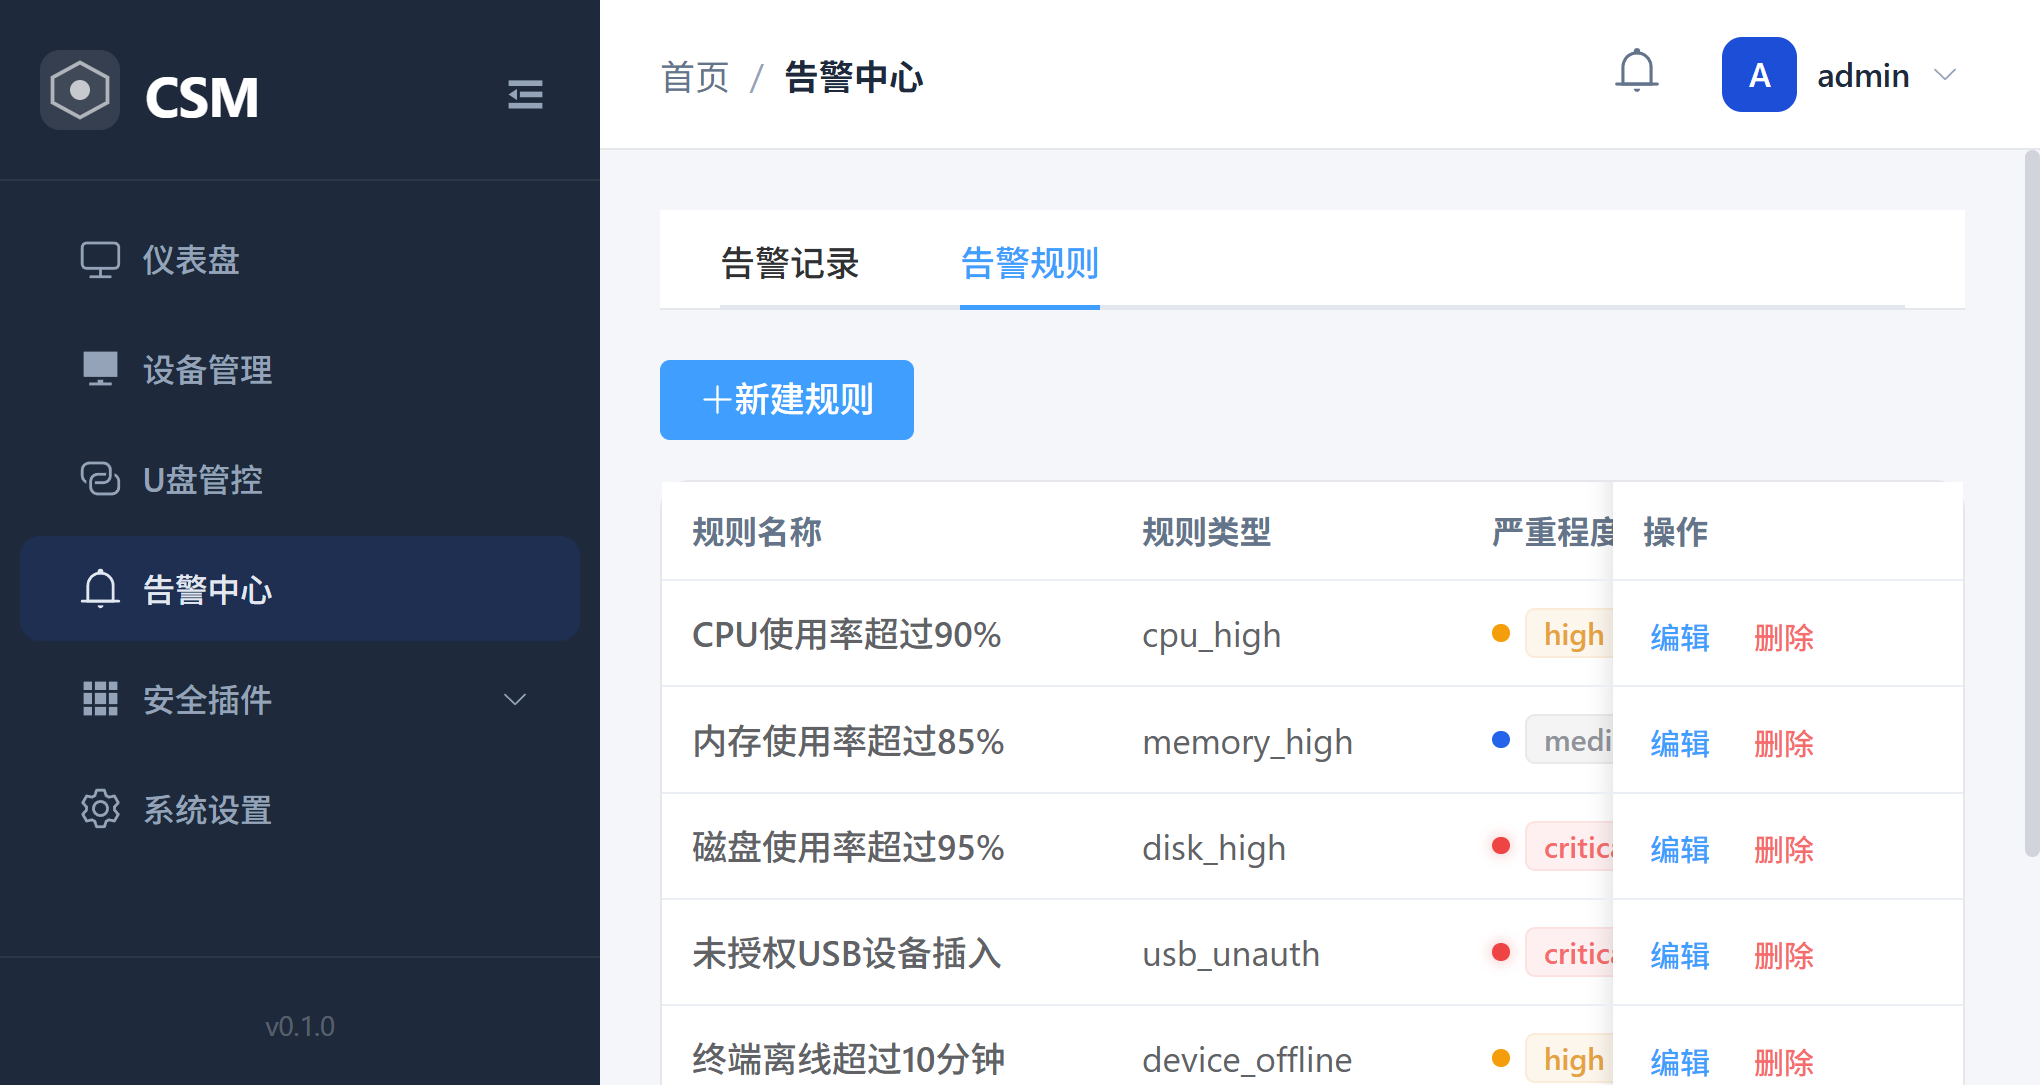
Task: Click the 新建规则 button
Action: click(787, 400)
